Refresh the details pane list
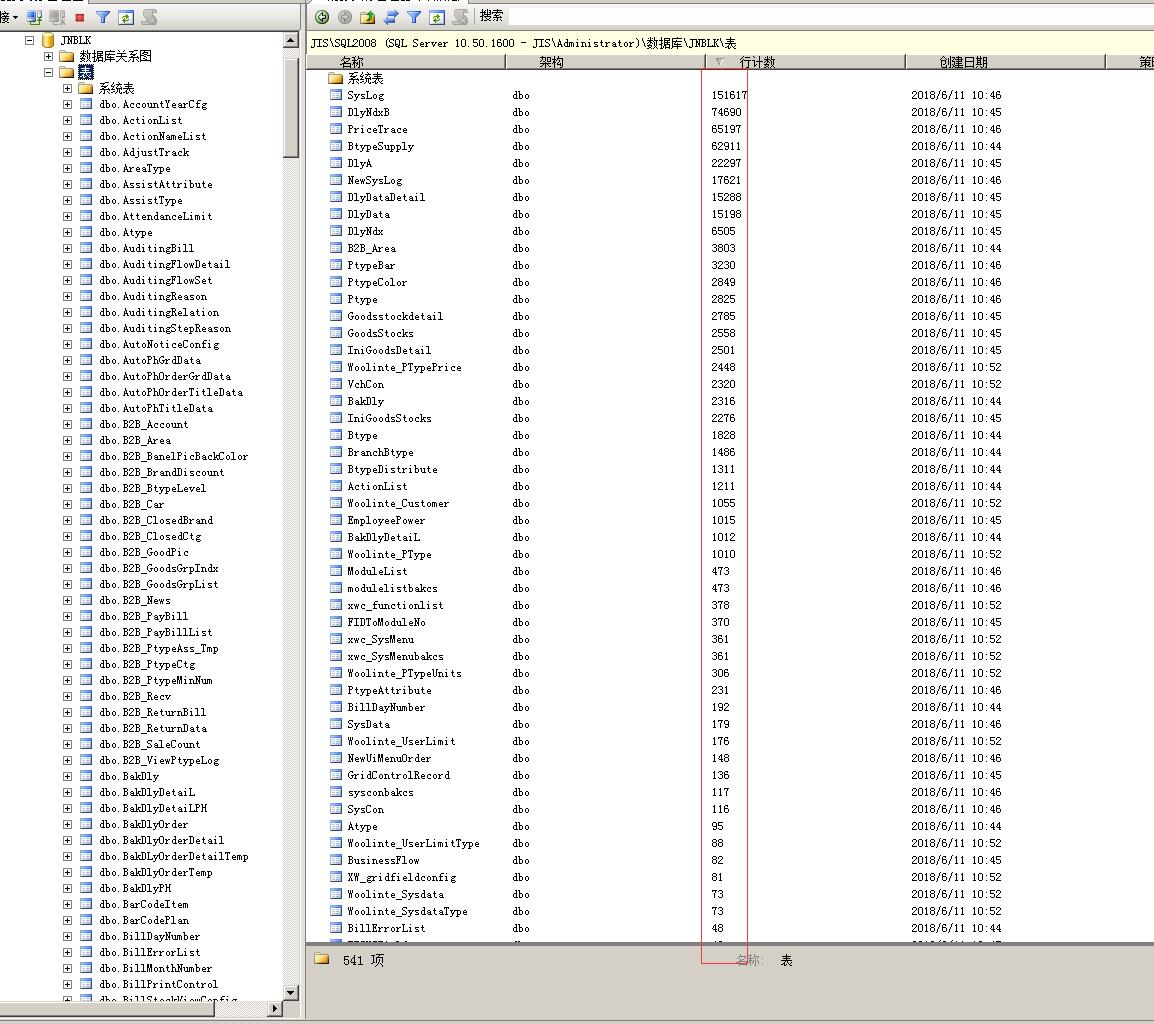The height and width of the screenshot is (1024, 1154). 436,17
